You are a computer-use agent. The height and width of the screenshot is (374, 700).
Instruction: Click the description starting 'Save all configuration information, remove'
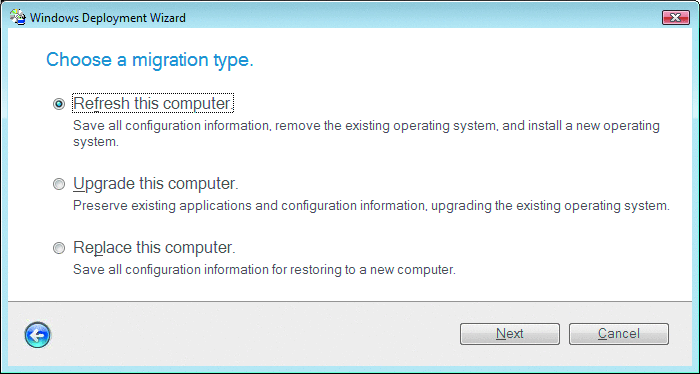[x=366, y=133]
